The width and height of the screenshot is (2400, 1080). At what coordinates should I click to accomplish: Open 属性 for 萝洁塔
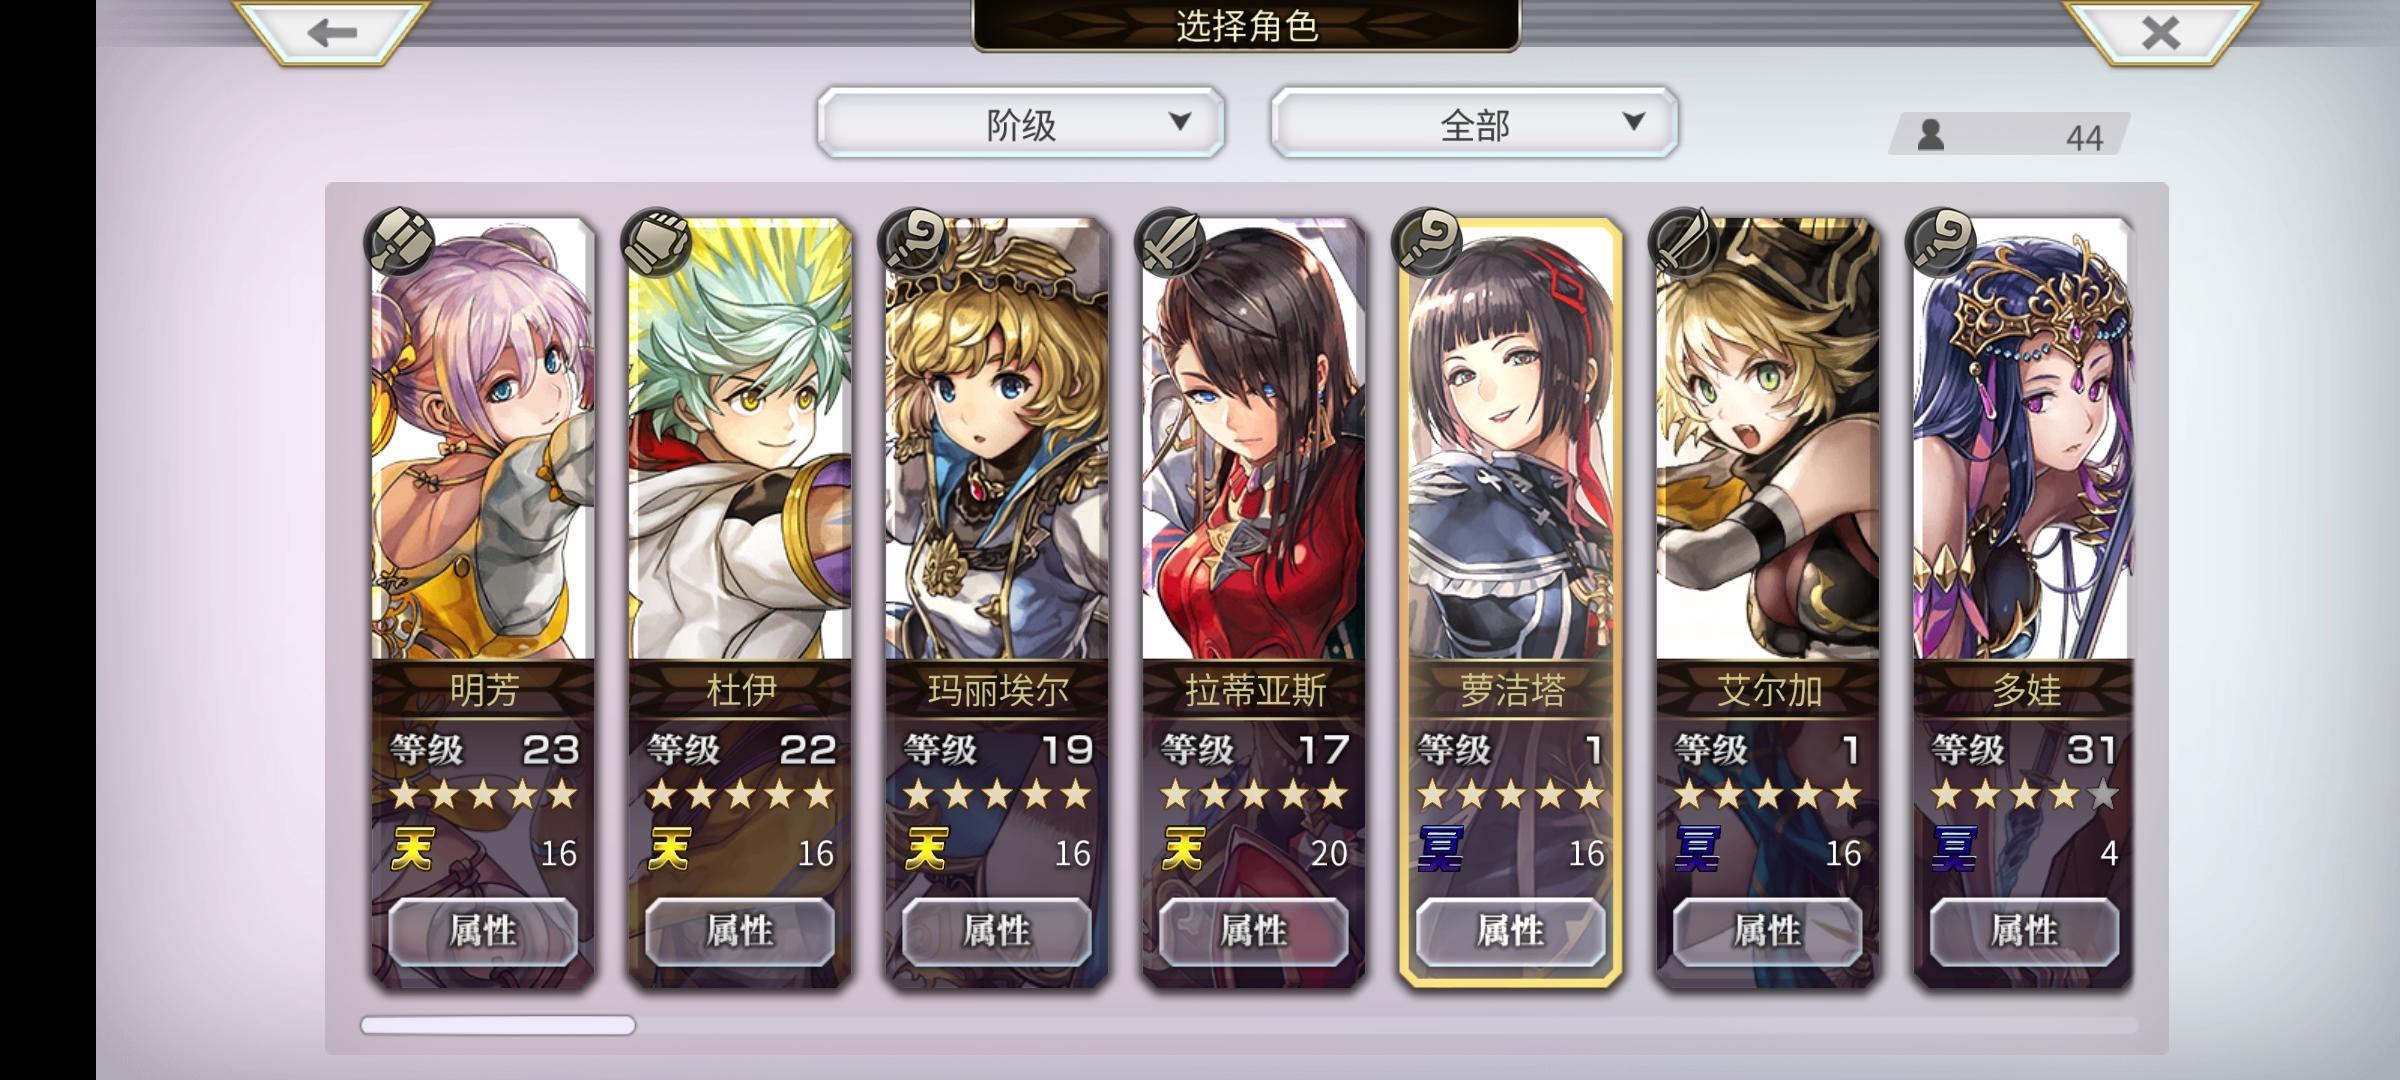pyautogui.click(x=1511, y=931)
